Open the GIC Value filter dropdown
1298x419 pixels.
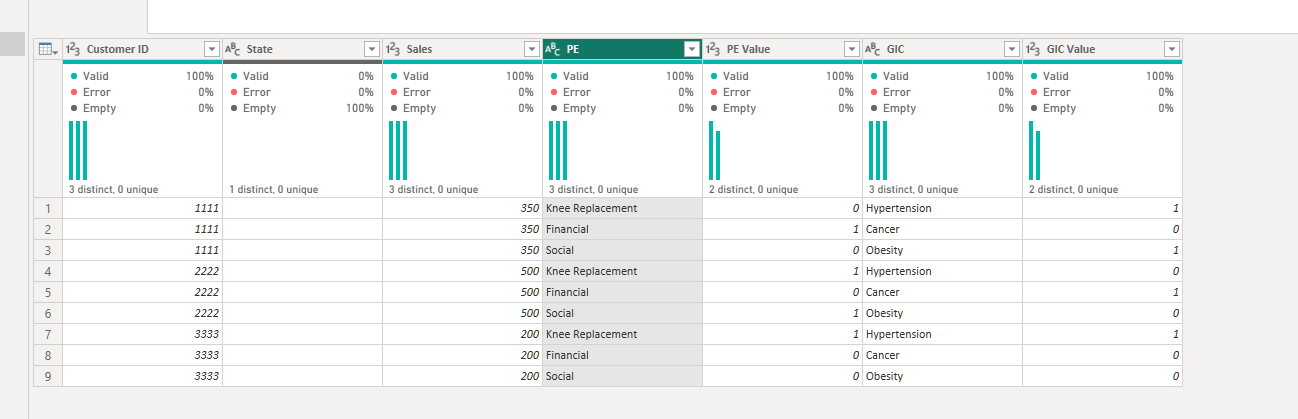tap(1171, 49)
